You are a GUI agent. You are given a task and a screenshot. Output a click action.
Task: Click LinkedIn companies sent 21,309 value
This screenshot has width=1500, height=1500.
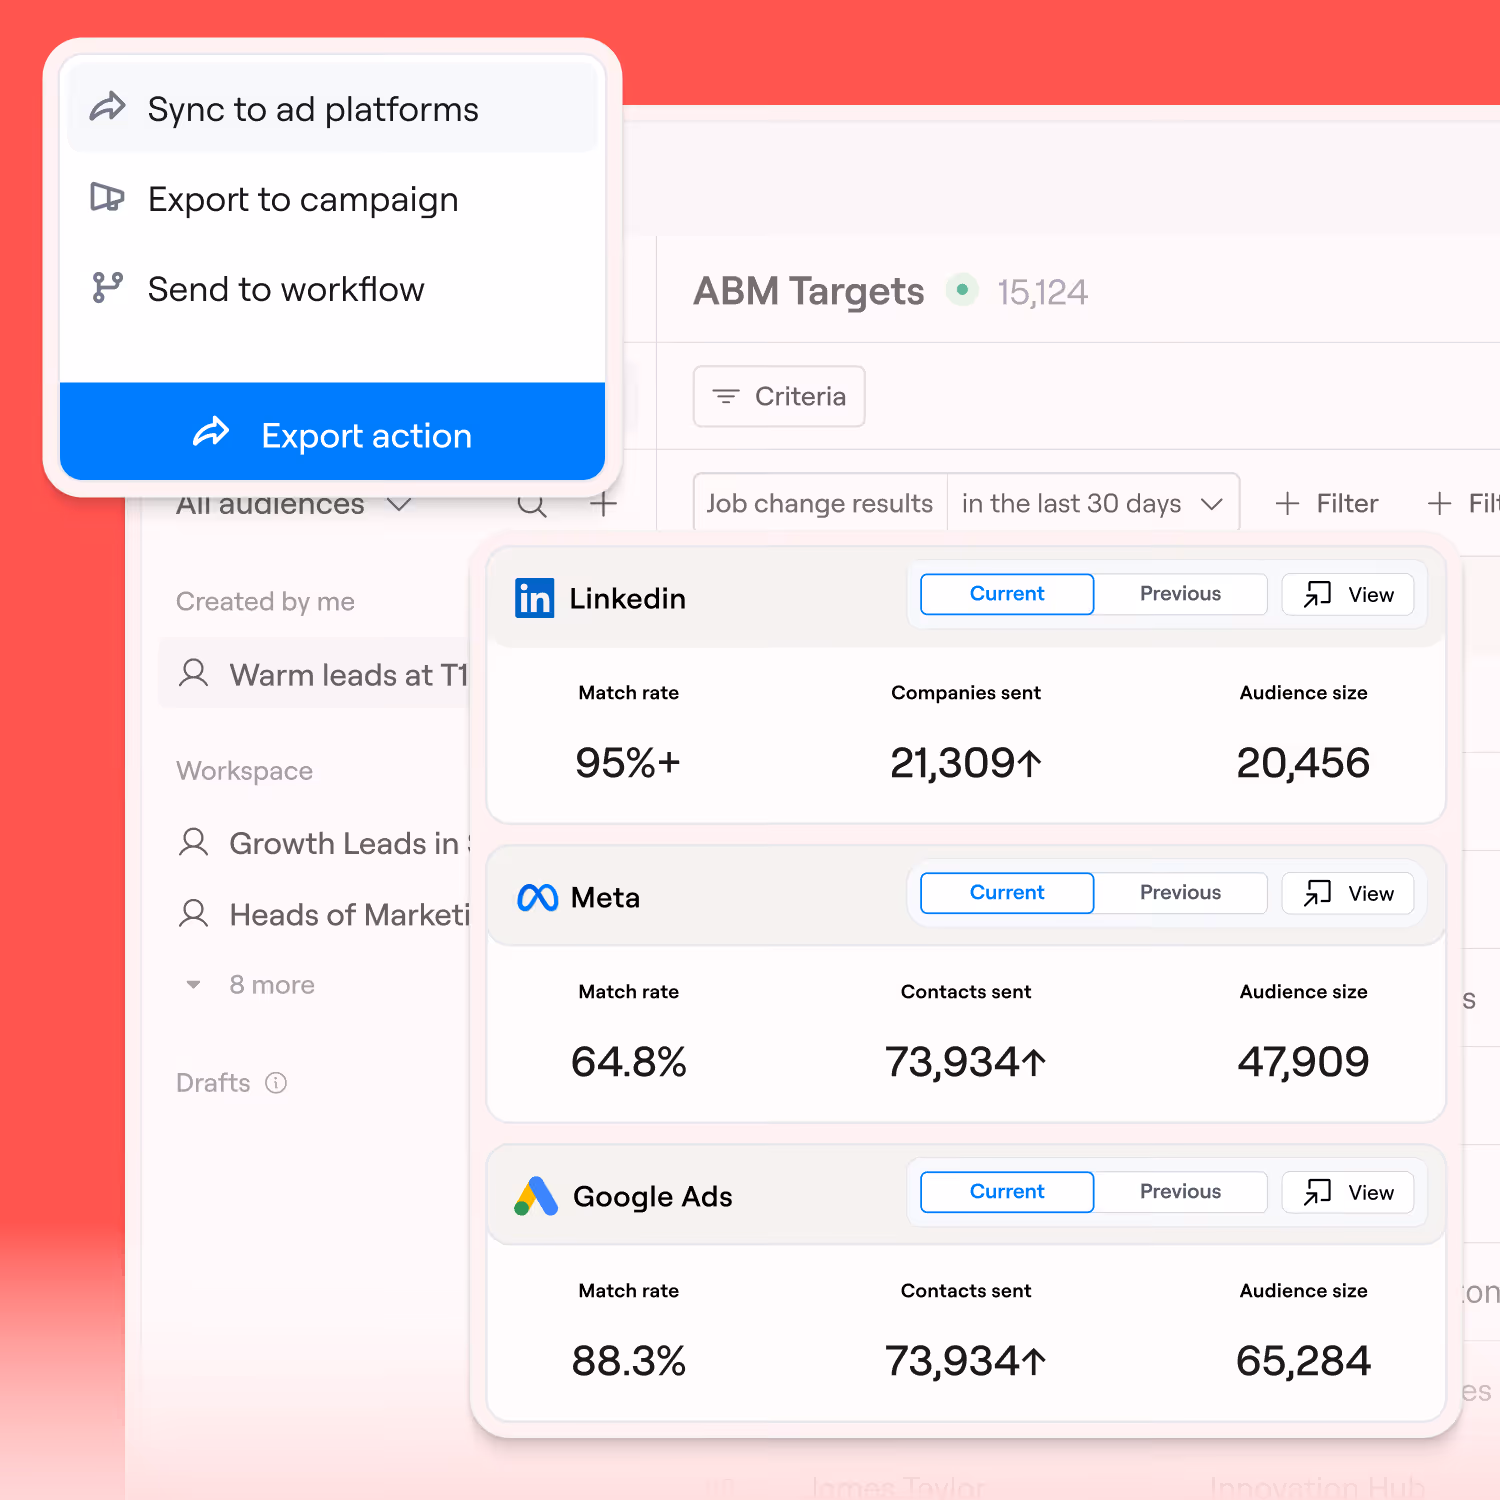966,763
